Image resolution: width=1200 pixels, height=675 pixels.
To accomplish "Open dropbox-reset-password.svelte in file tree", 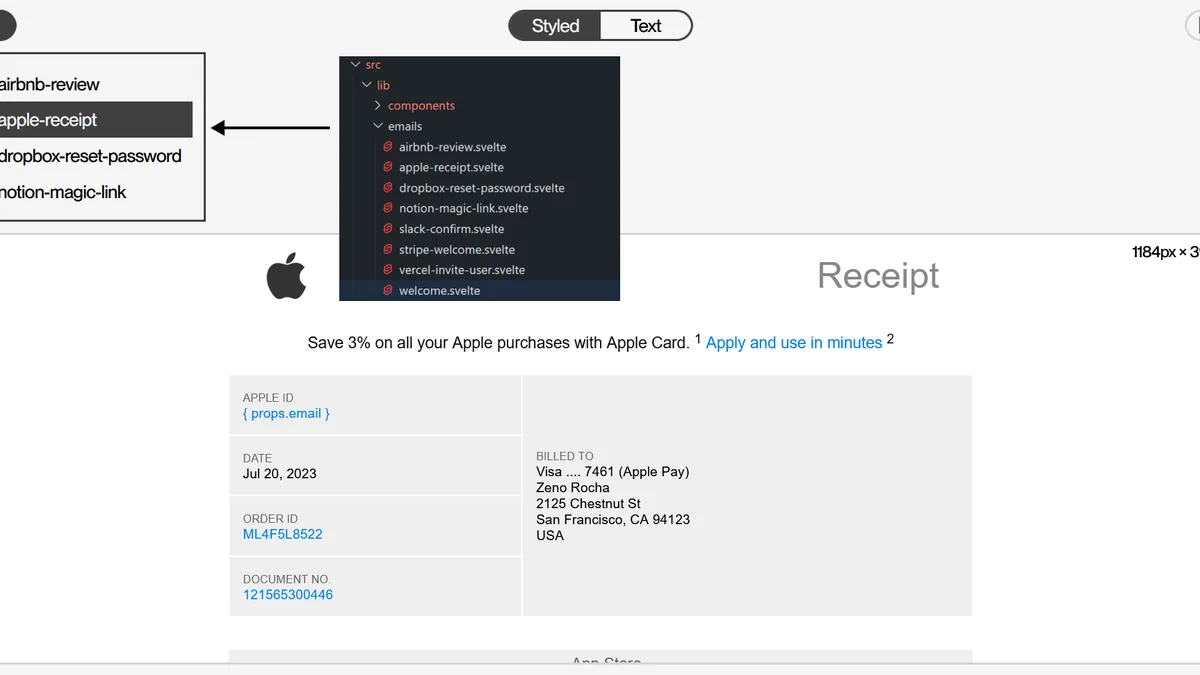I will pos(482,188).
